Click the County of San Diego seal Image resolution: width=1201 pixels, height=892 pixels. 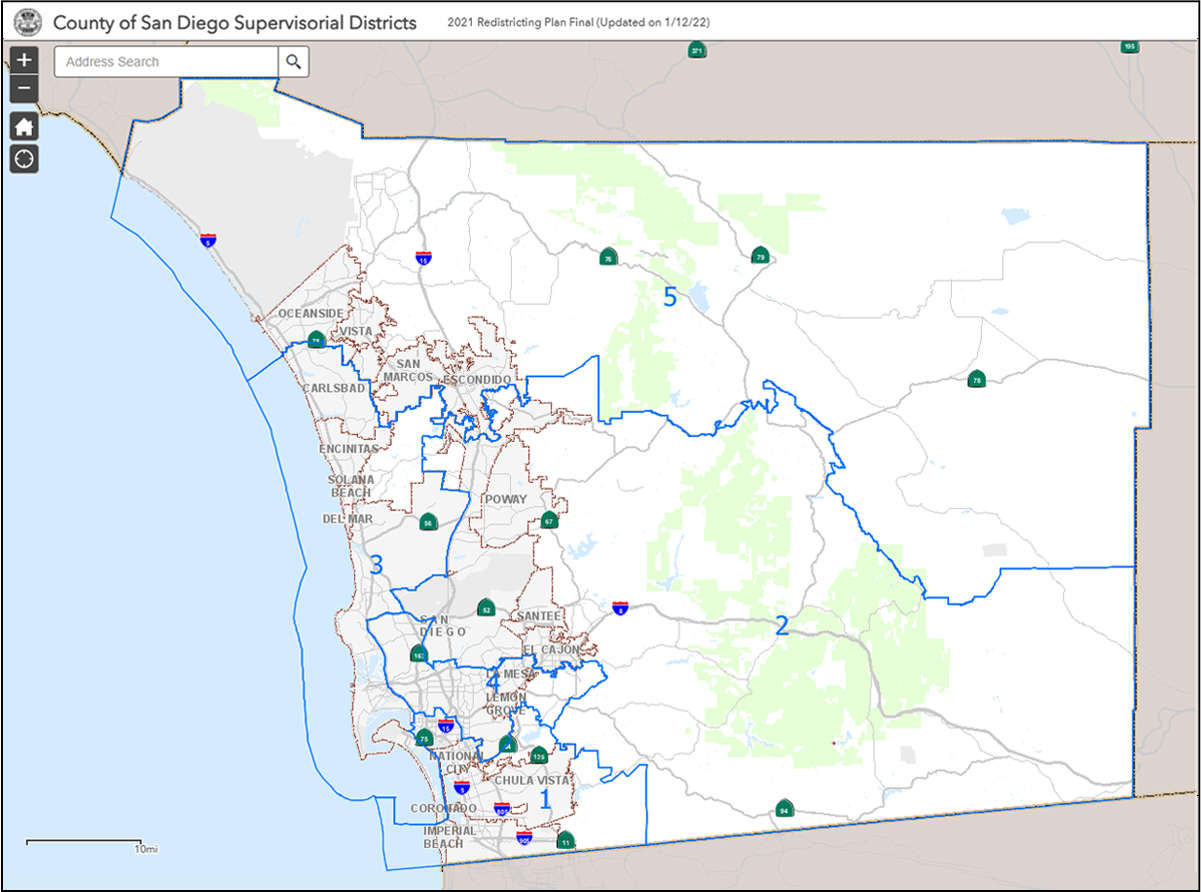[28, 22]
